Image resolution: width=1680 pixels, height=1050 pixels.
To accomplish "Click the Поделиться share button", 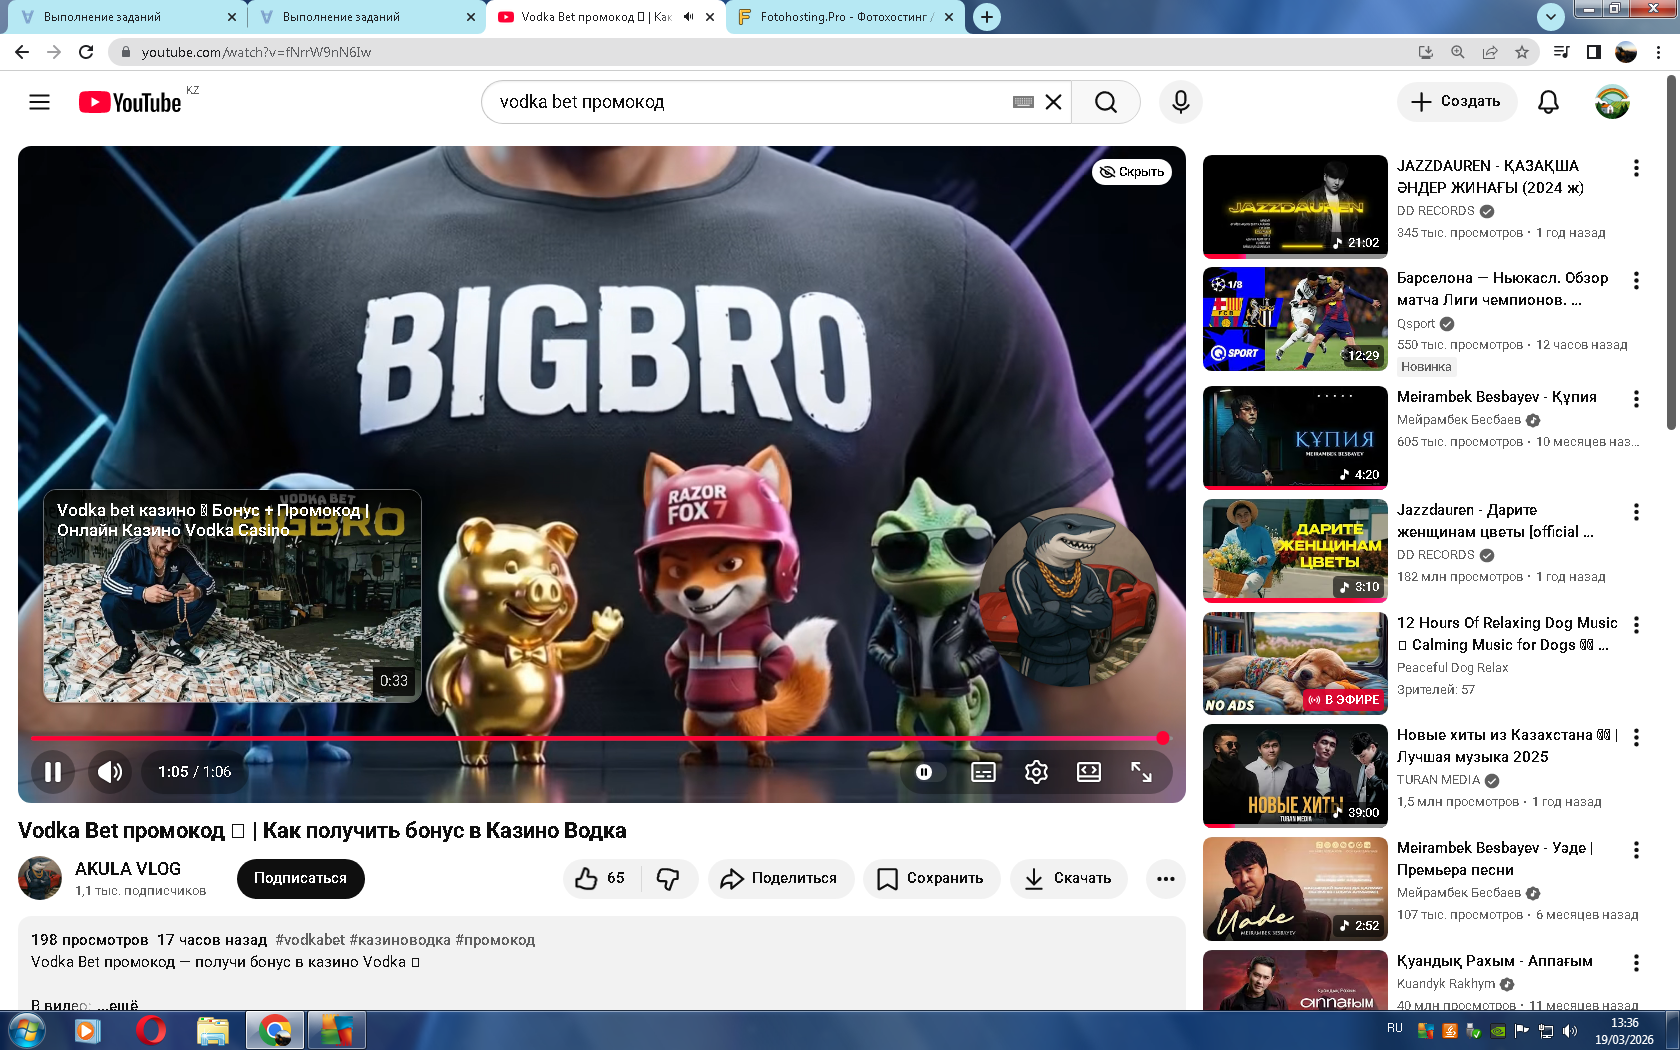I will (x=781, y=878).
